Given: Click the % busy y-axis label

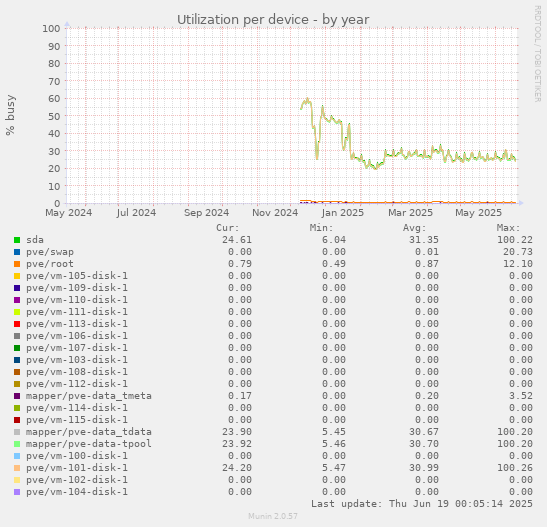Looking at the screenshot, I should (x=10, y=115).
